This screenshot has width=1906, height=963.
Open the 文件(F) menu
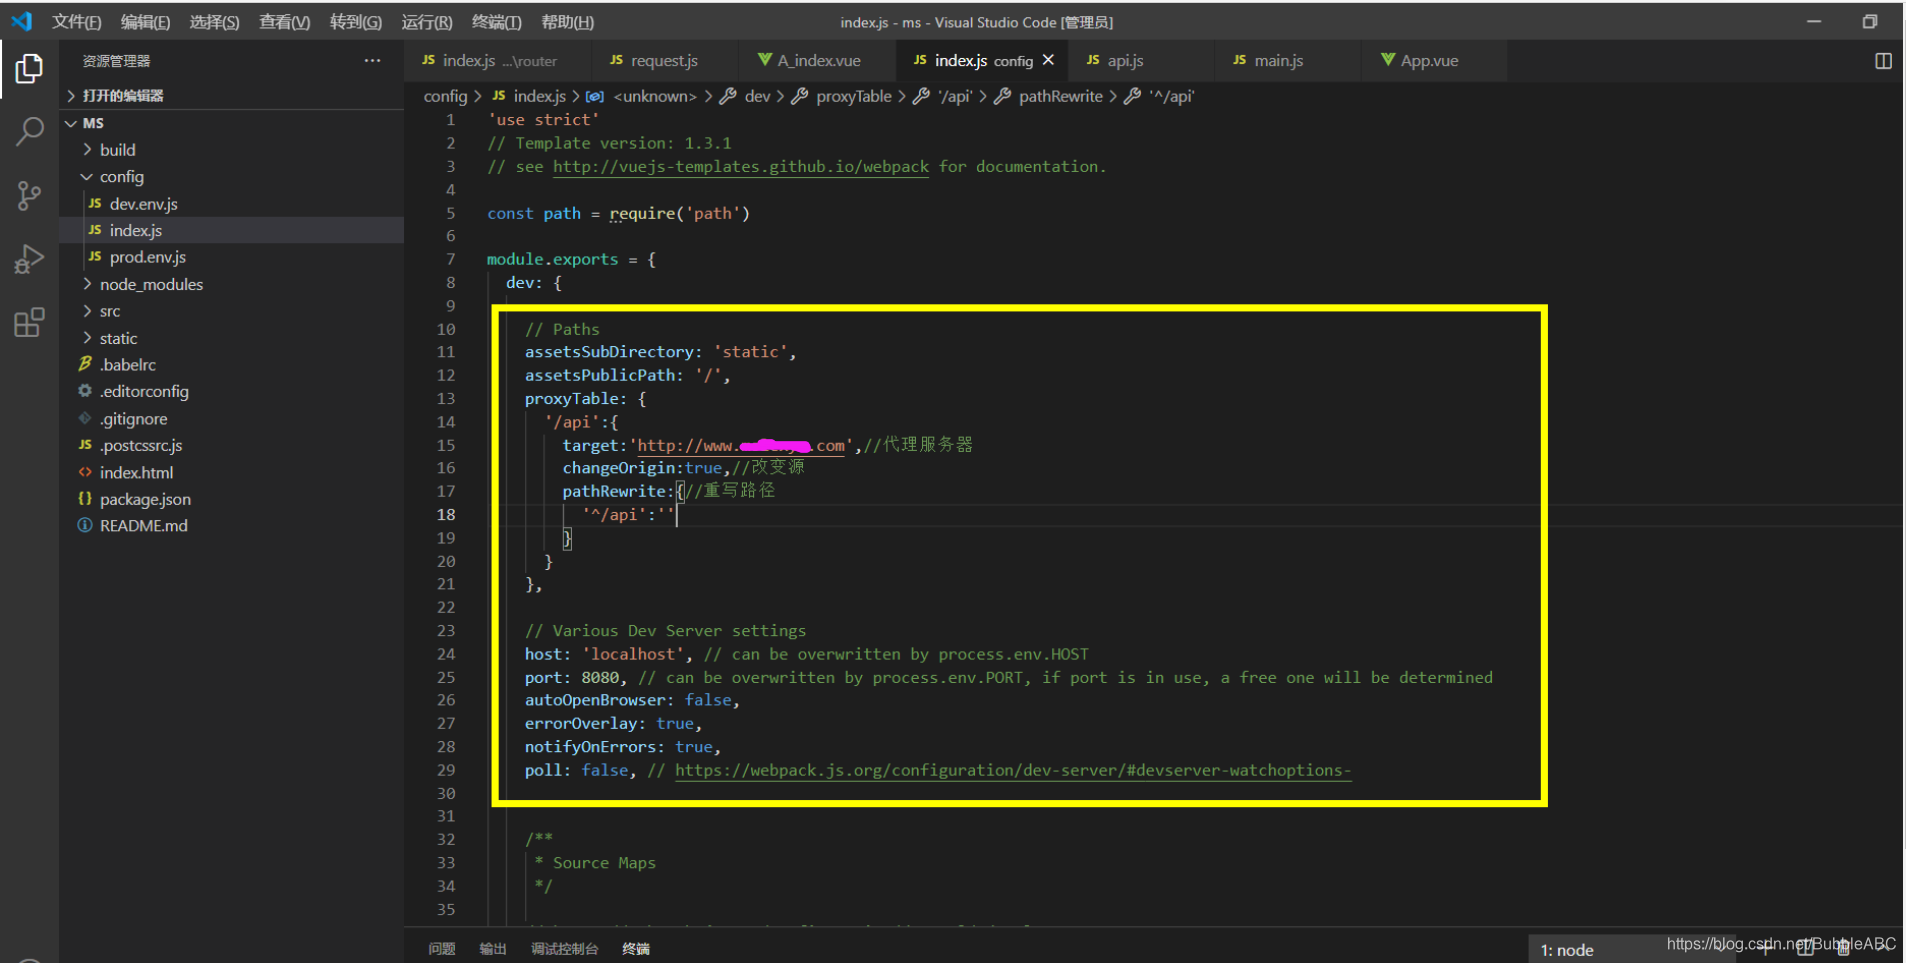click(76, 22)
